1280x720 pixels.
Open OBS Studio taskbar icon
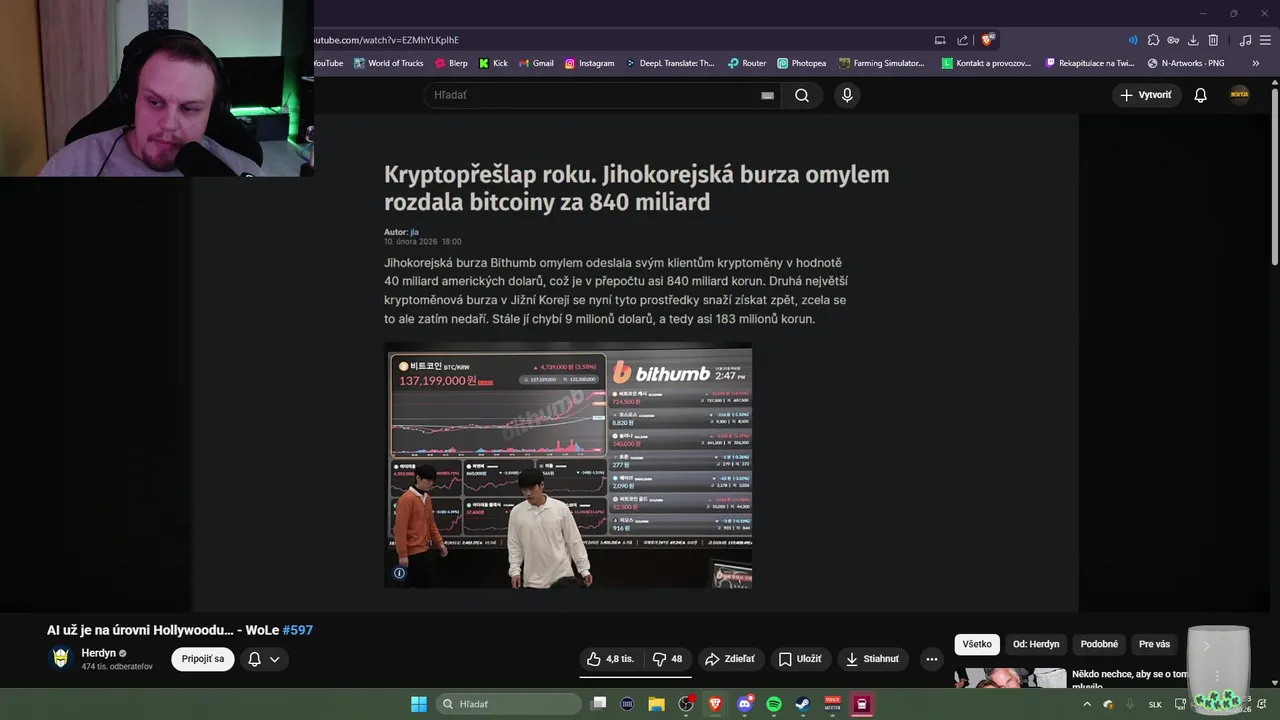[685, 704]
